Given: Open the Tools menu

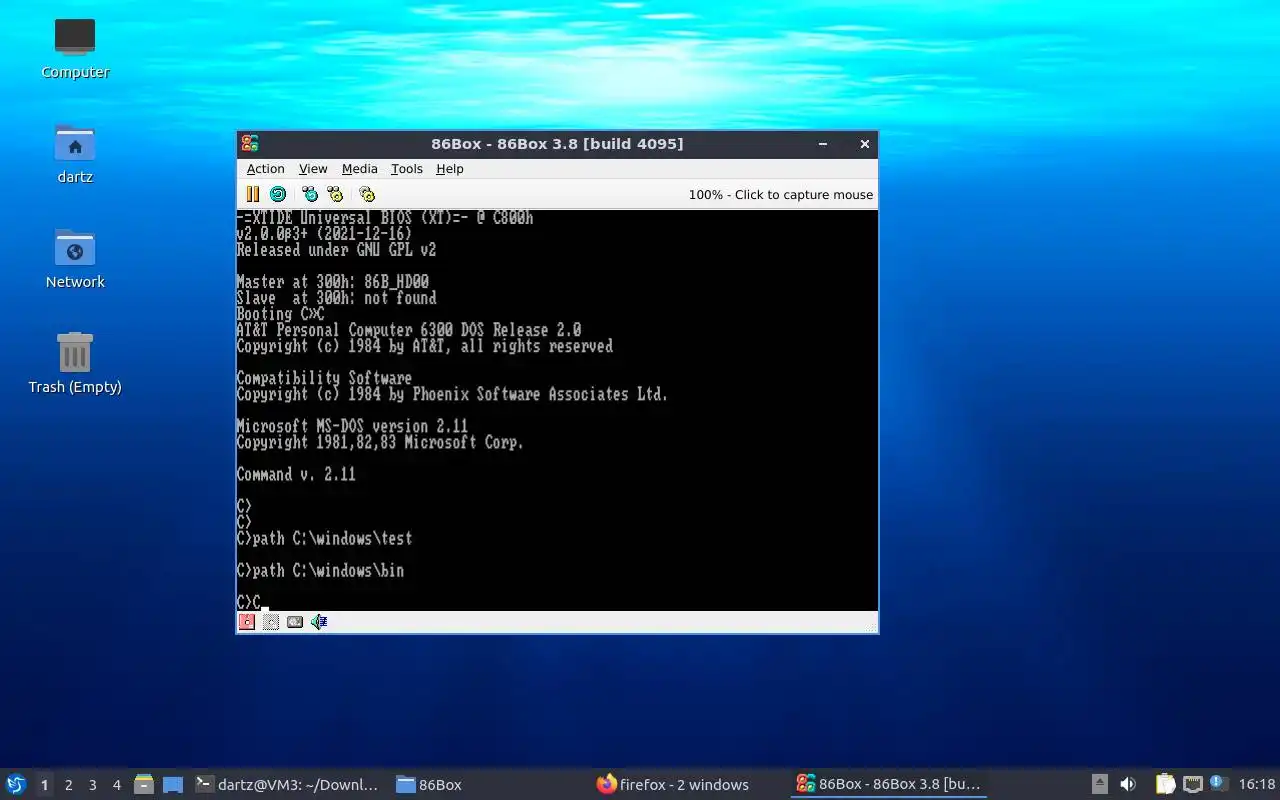Looking at the screenshot, I should coord(407,169).
